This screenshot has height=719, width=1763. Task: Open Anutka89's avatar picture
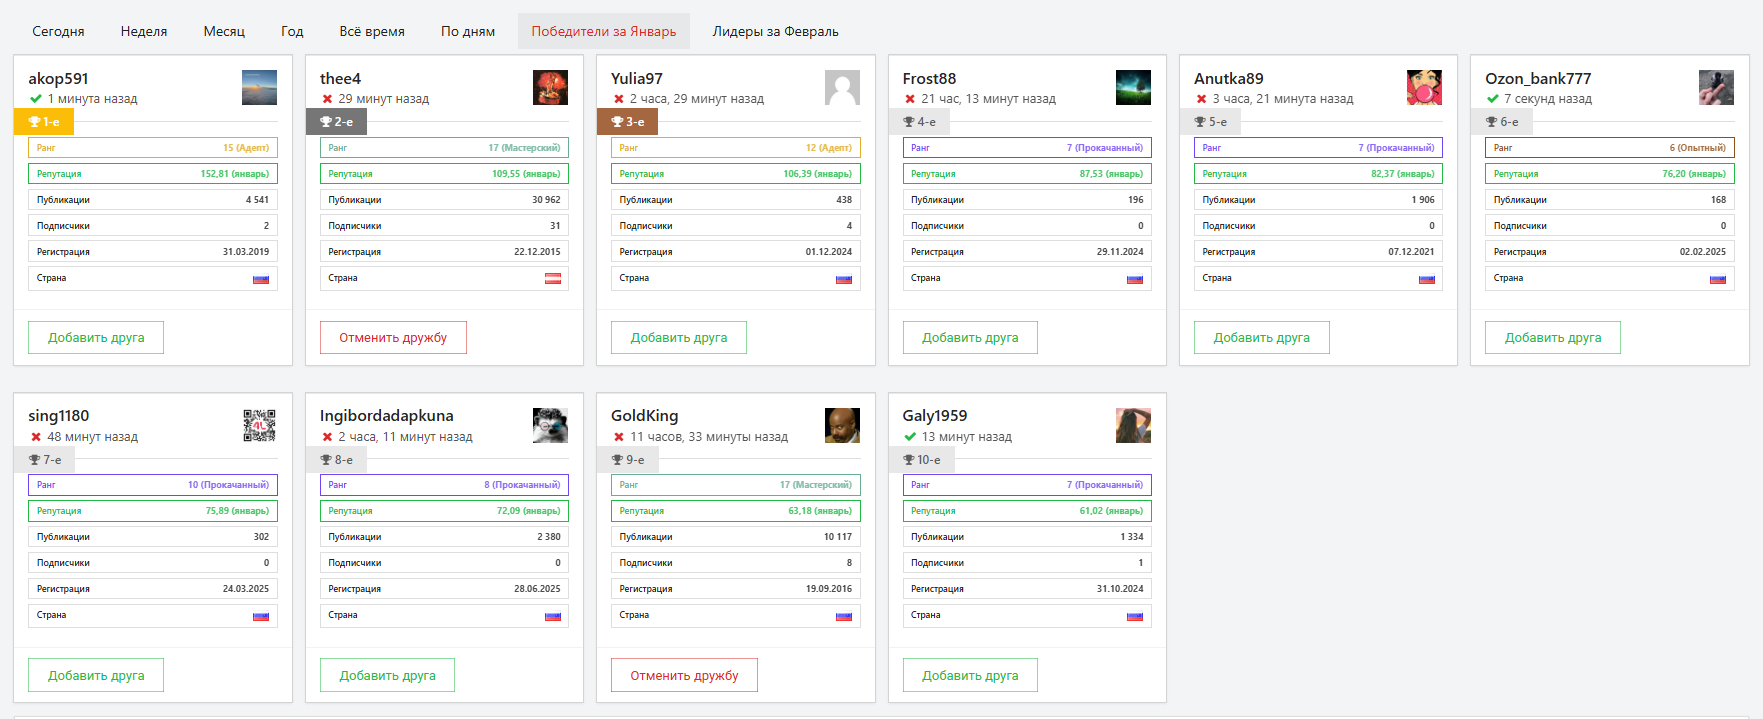point(1424,88)
